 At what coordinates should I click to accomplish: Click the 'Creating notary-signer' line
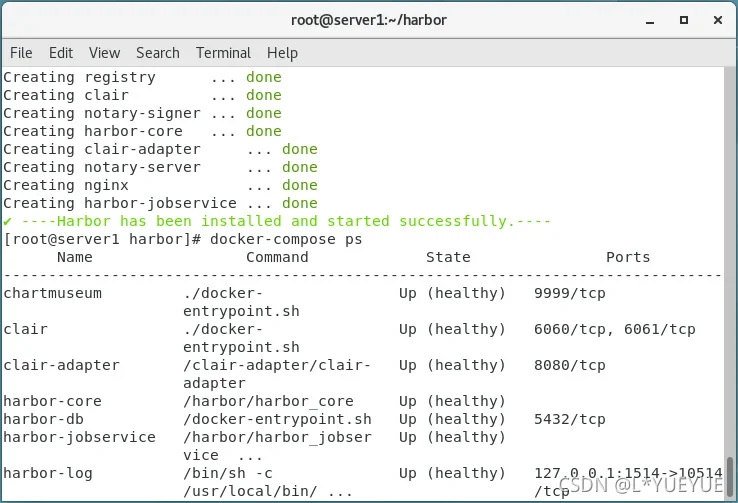pyautogui.click(x=142, y=113)
